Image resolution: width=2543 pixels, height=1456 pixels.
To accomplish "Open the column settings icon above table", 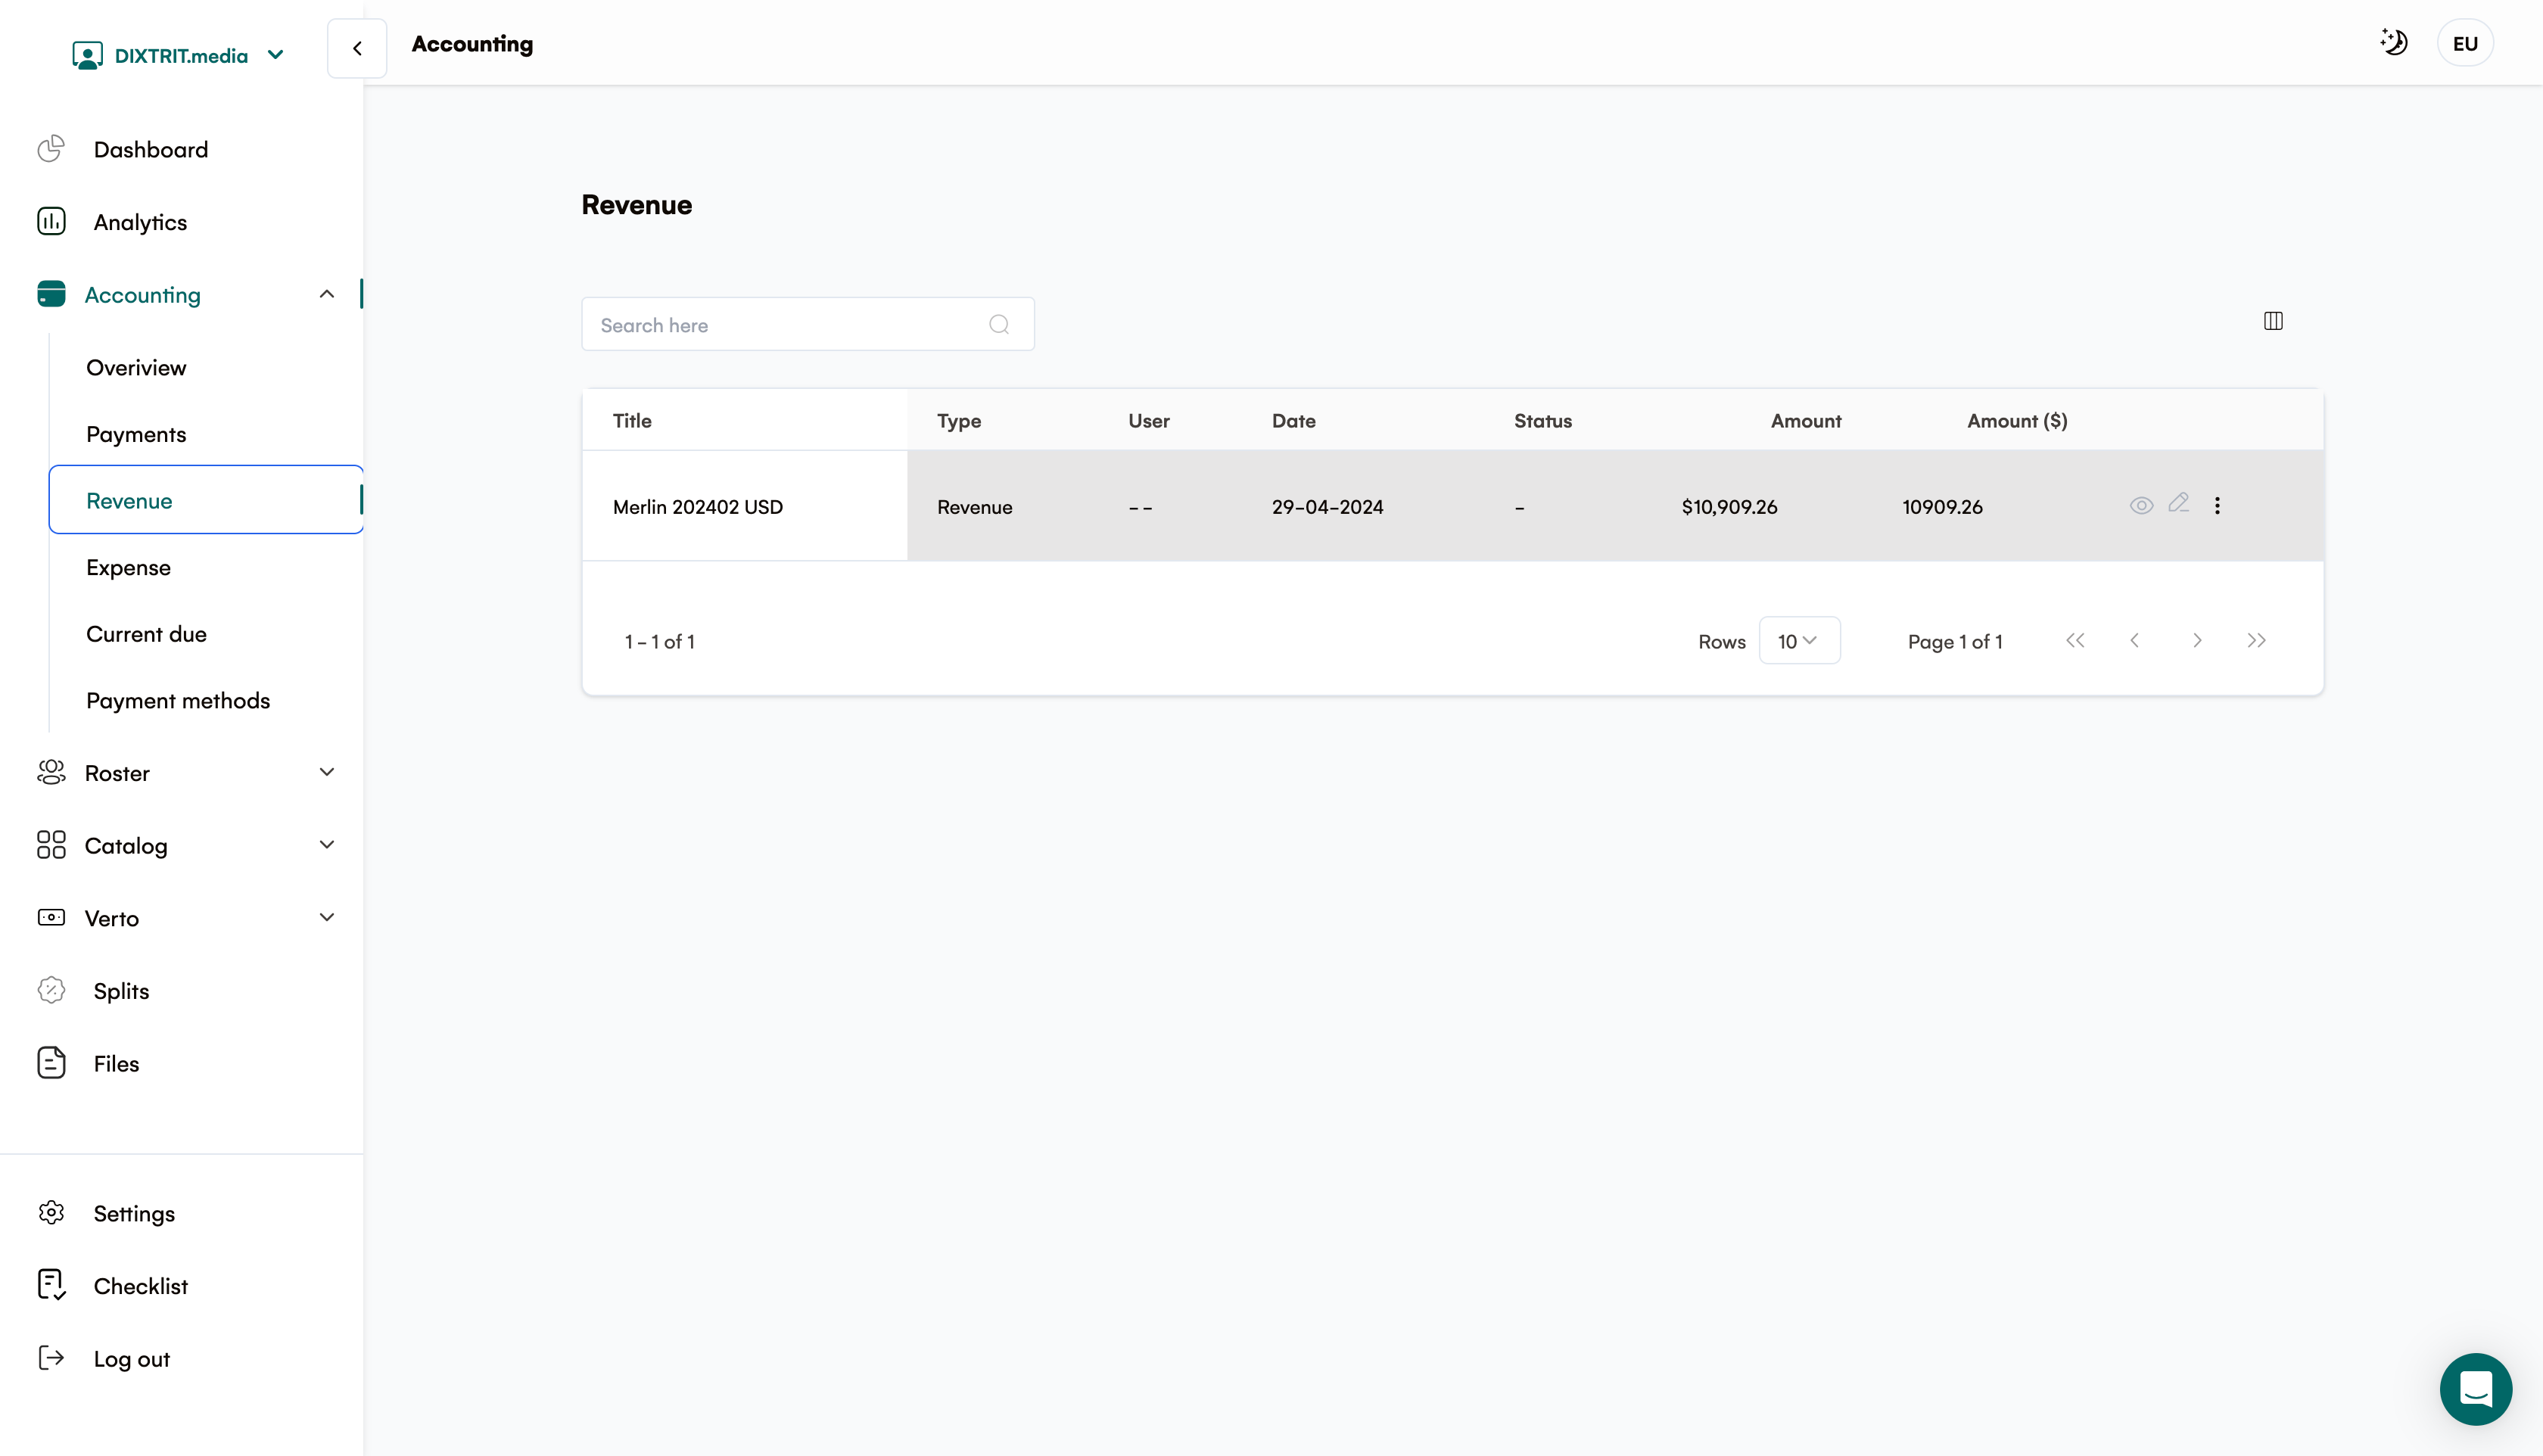I will point(2273,321).
